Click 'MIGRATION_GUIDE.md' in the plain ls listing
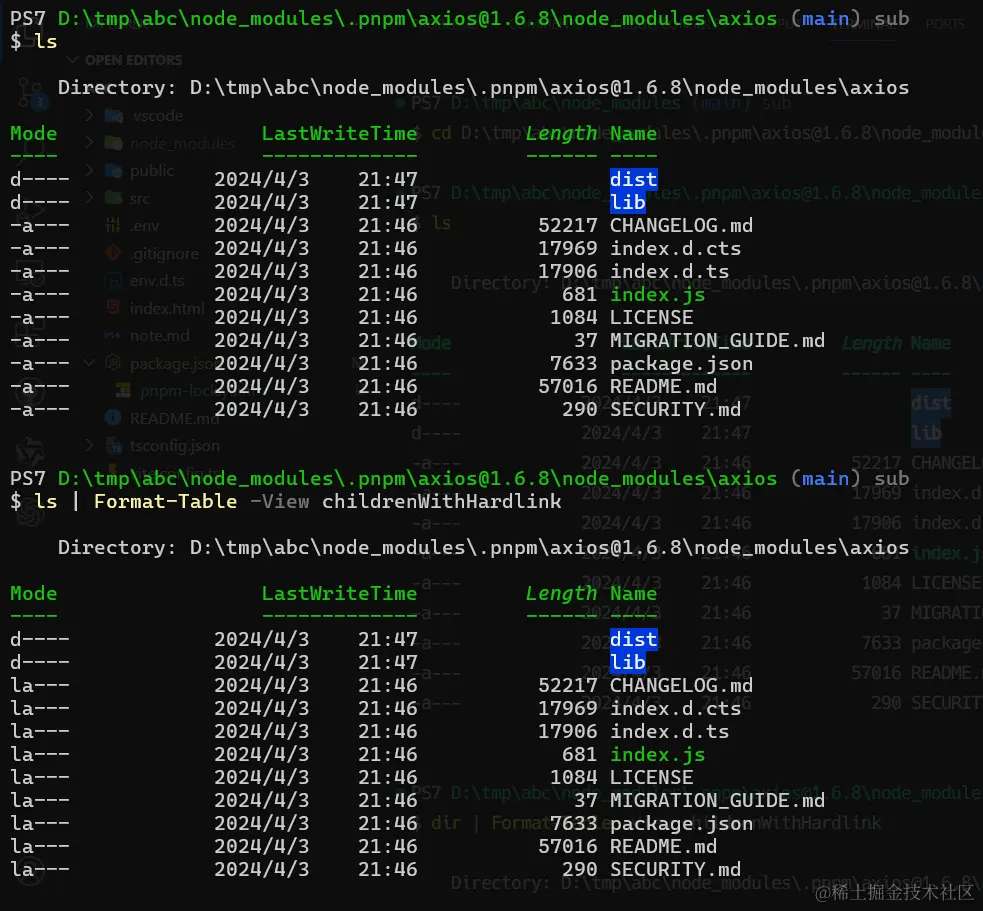Viewport: 983px width, 911px height. tap(717, 340)
